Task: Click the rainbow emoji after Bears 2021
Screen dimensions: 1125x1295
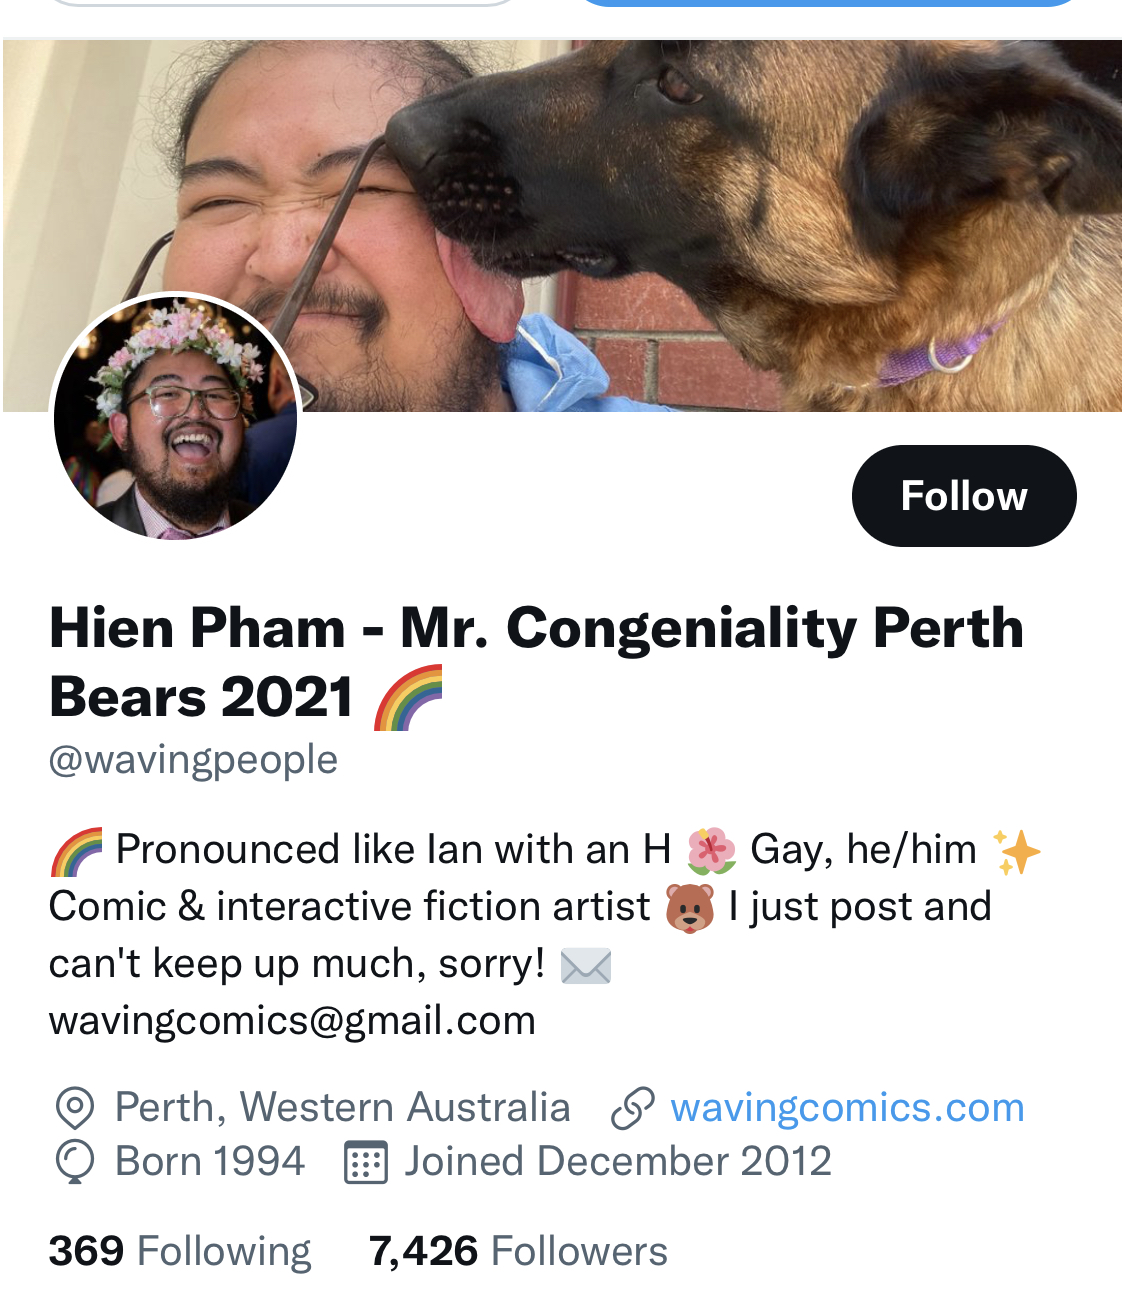Action: pos(408,698)
